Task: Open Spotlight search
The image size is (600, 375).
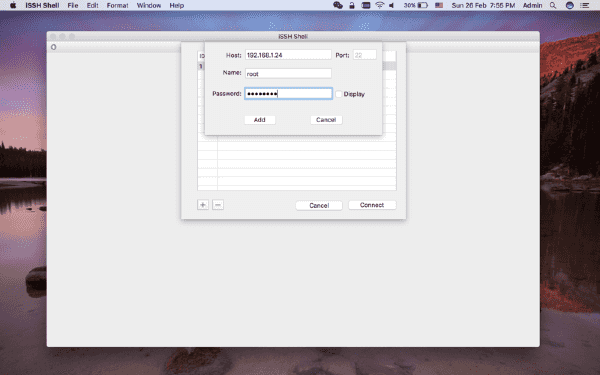Action: (x=553, y=5)
